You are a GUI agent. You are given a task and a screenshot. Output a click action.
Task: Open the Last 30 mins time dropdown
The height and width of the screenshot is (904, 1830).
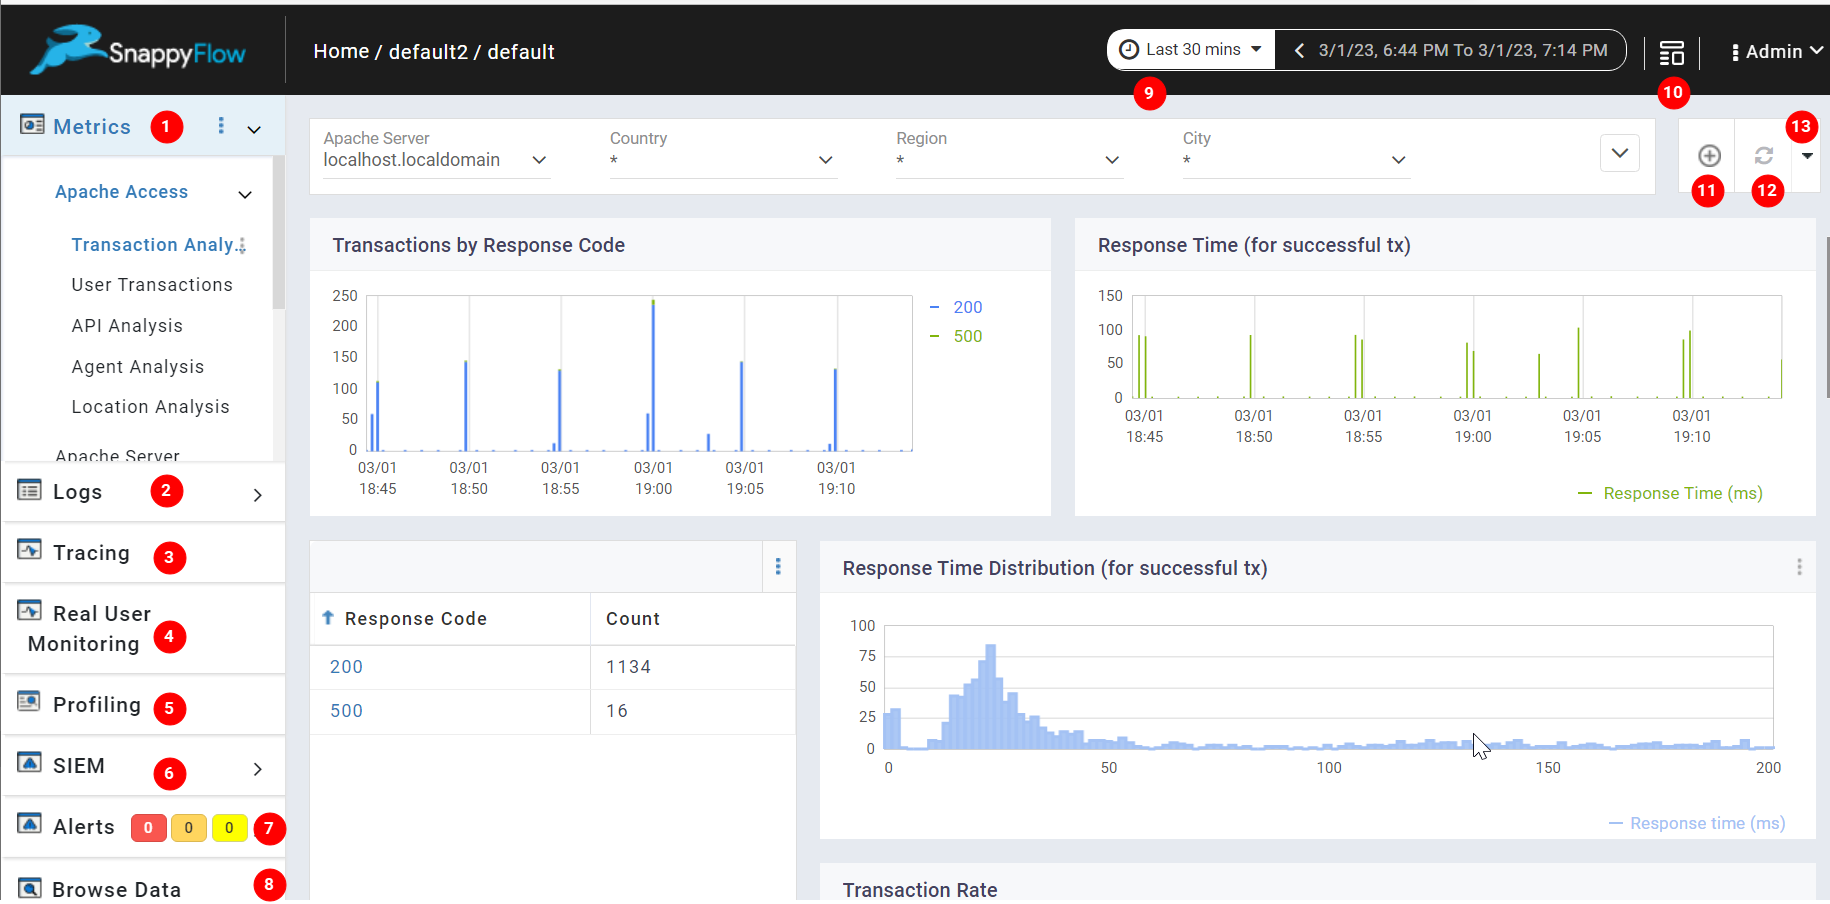pos(1191,50)
